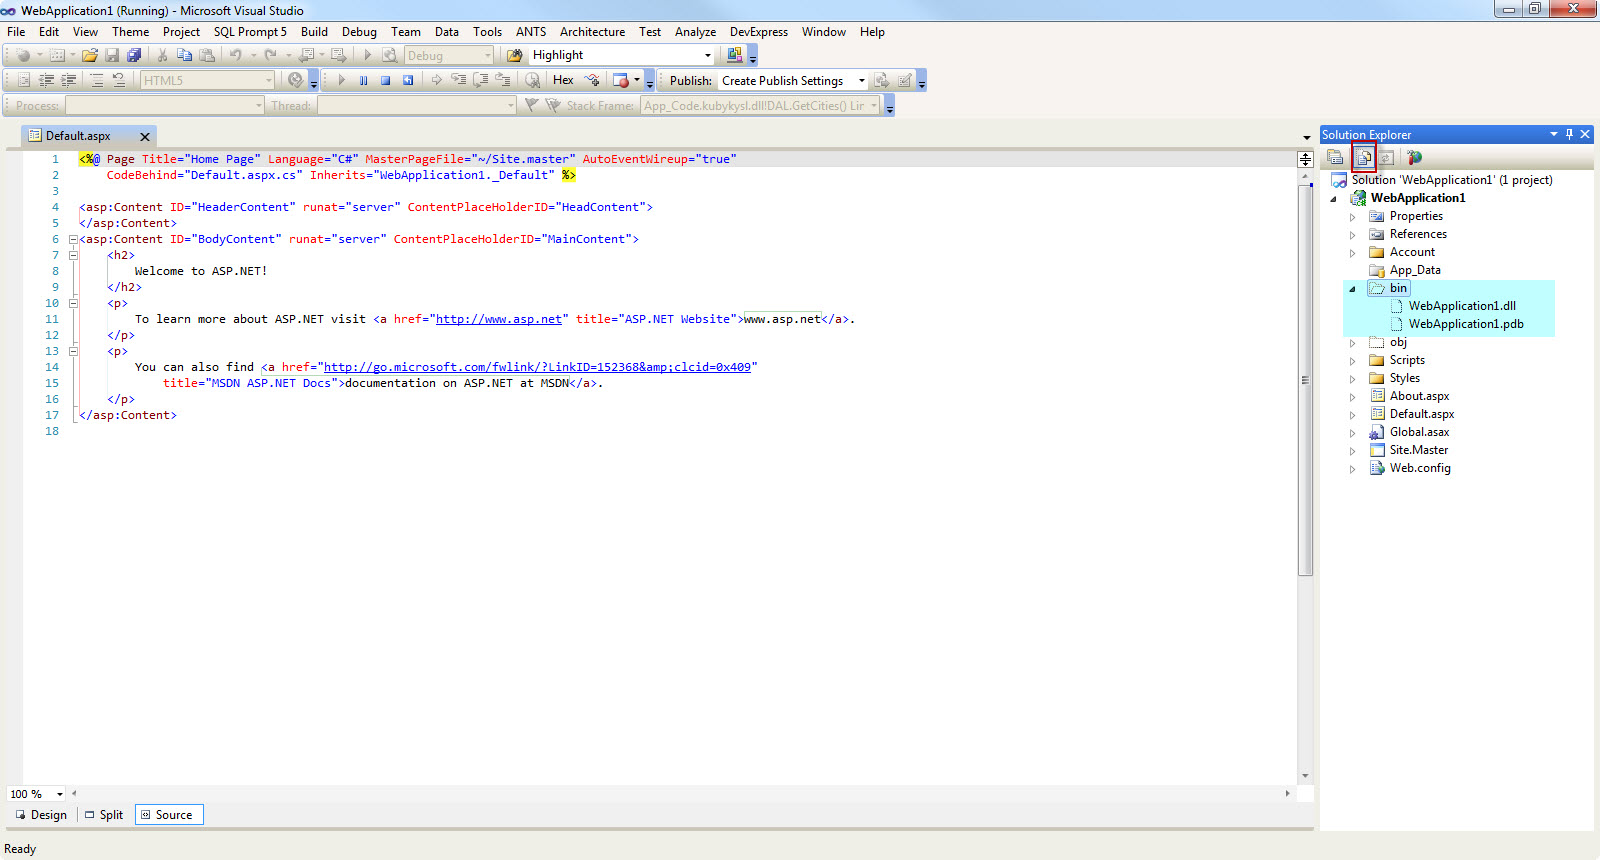Click the Paste clipboard icon
This screenshot has height=860, width=1600.
point(207,55)
